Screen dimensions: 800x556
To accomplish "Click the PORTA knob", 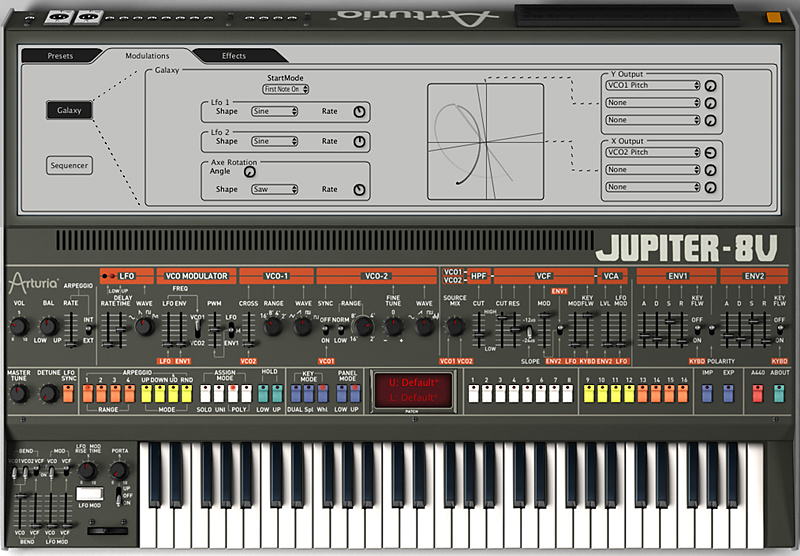I will [119, 470].
